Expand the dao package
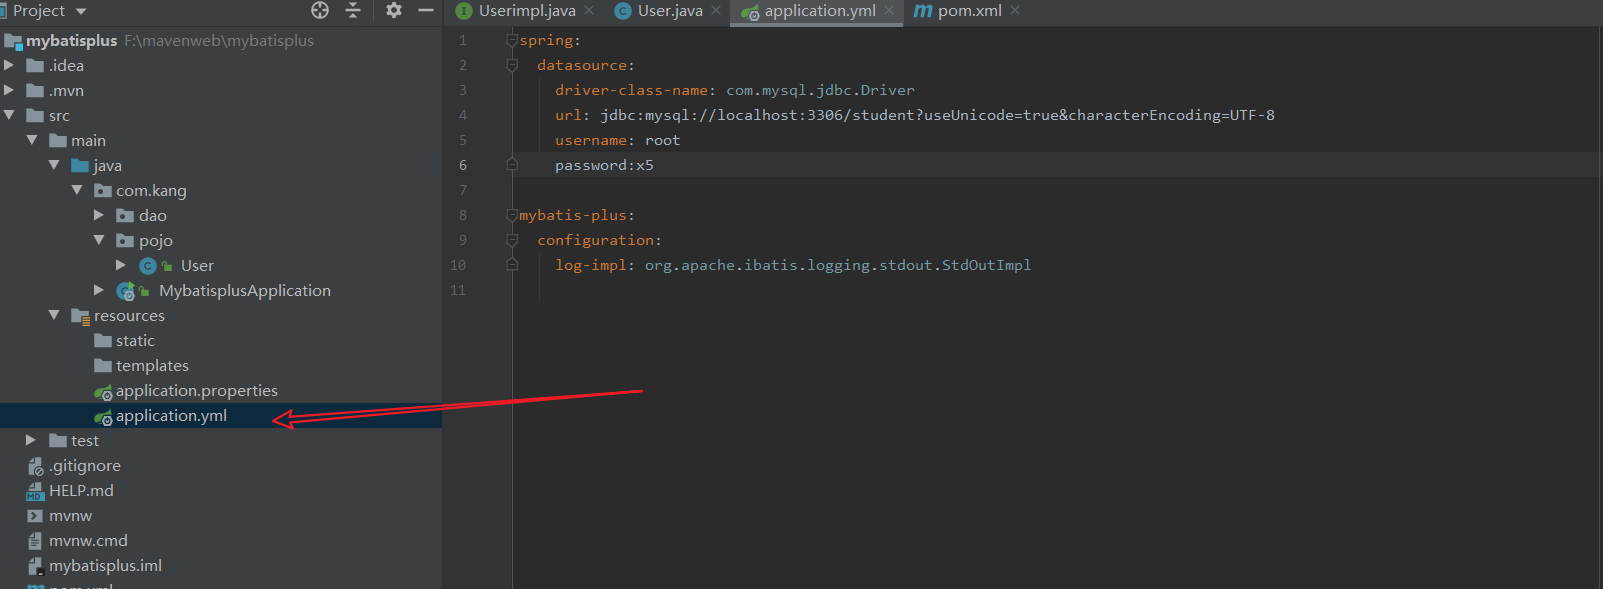This screenshot has width=1603, height=589. pos(99,215)
